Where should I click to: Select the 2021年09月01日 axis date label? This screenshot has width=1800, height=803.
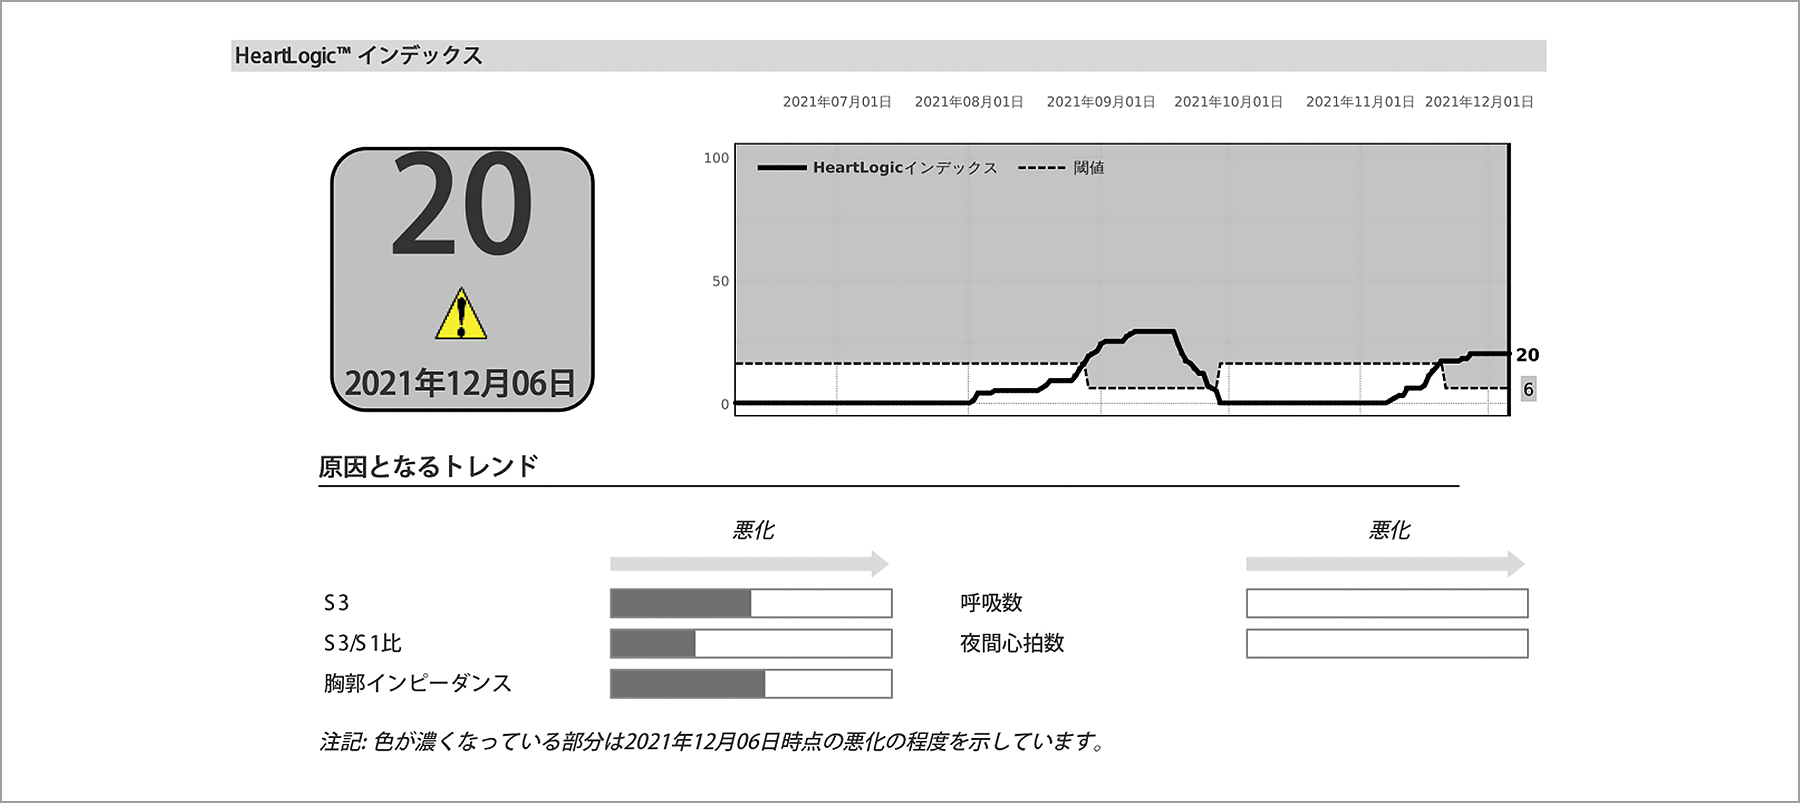tap(1101, 102)
